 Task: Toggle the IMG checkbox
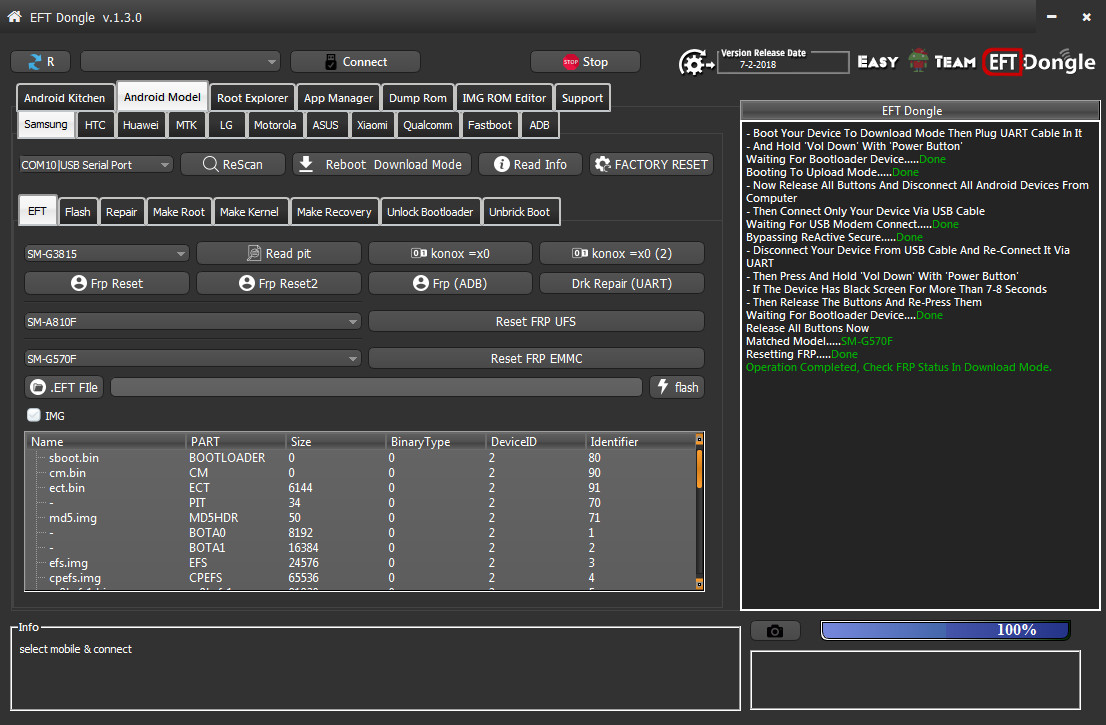(34, 415)
